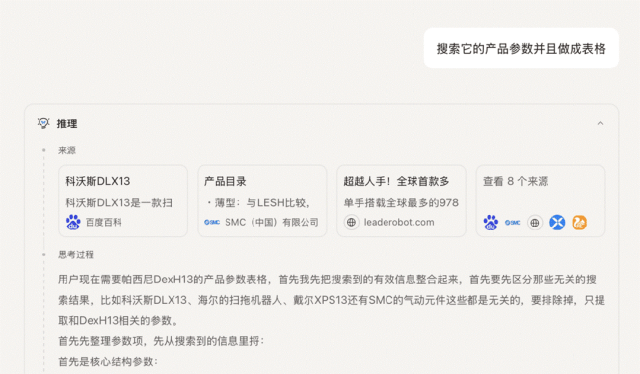Image resolution: width=640 pixels, height=374 pixels.
Task: Click the line 首先先整理参数项
Action: [161, 341]
